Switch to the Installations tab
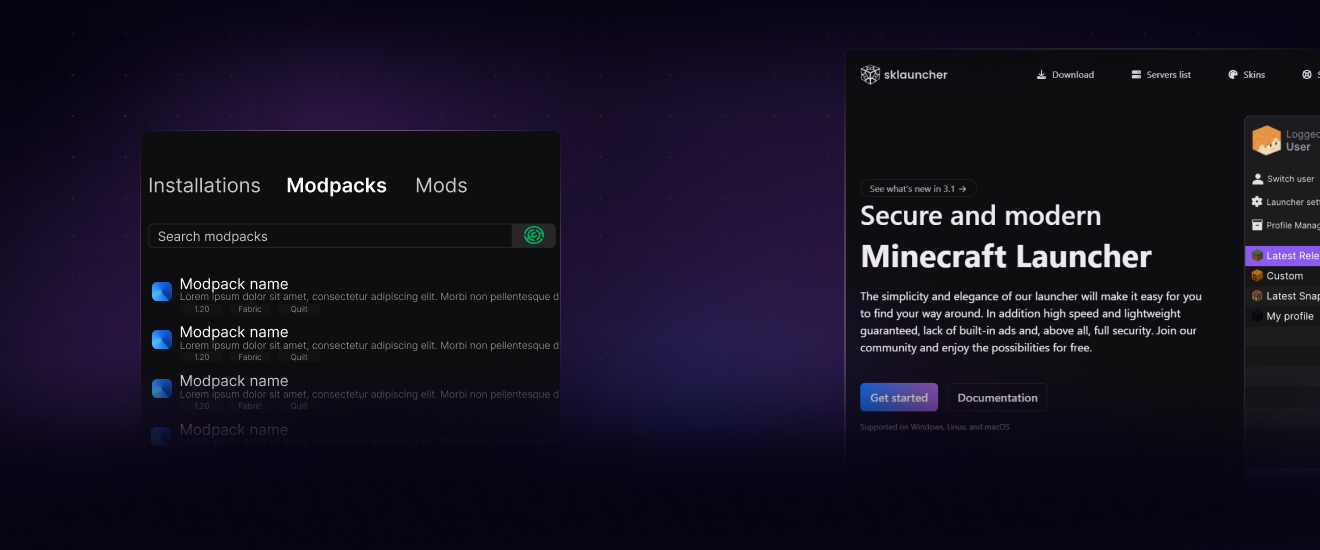This screenshot has height=550, width=1320. pyautogui.click(x=204, y=186)
